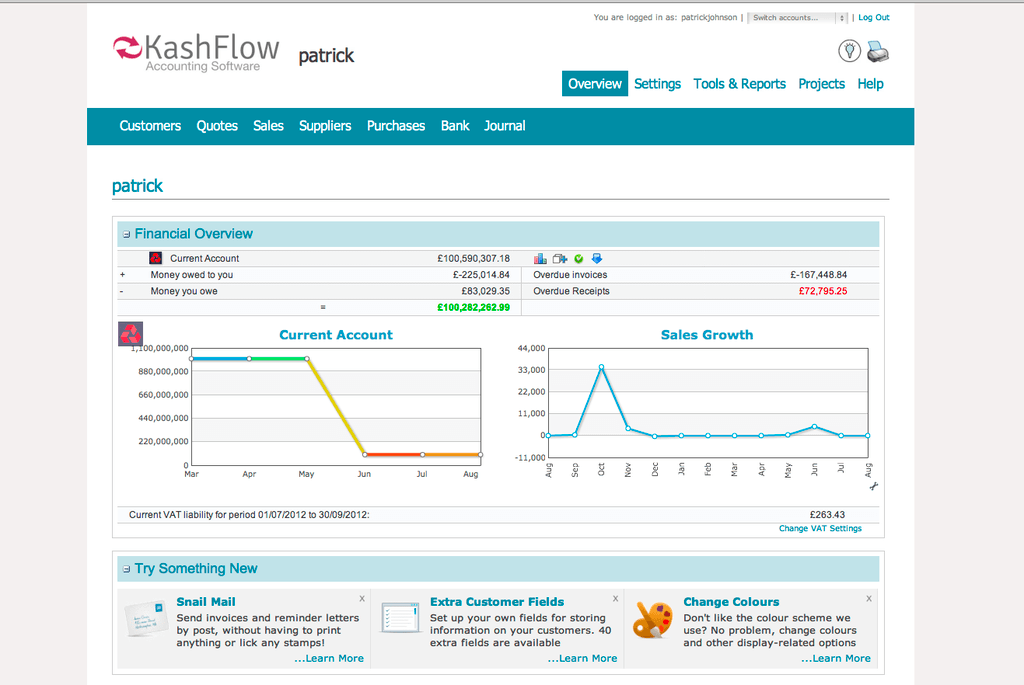Dismiss the Snail Mail suggestion

pos(362,598)
